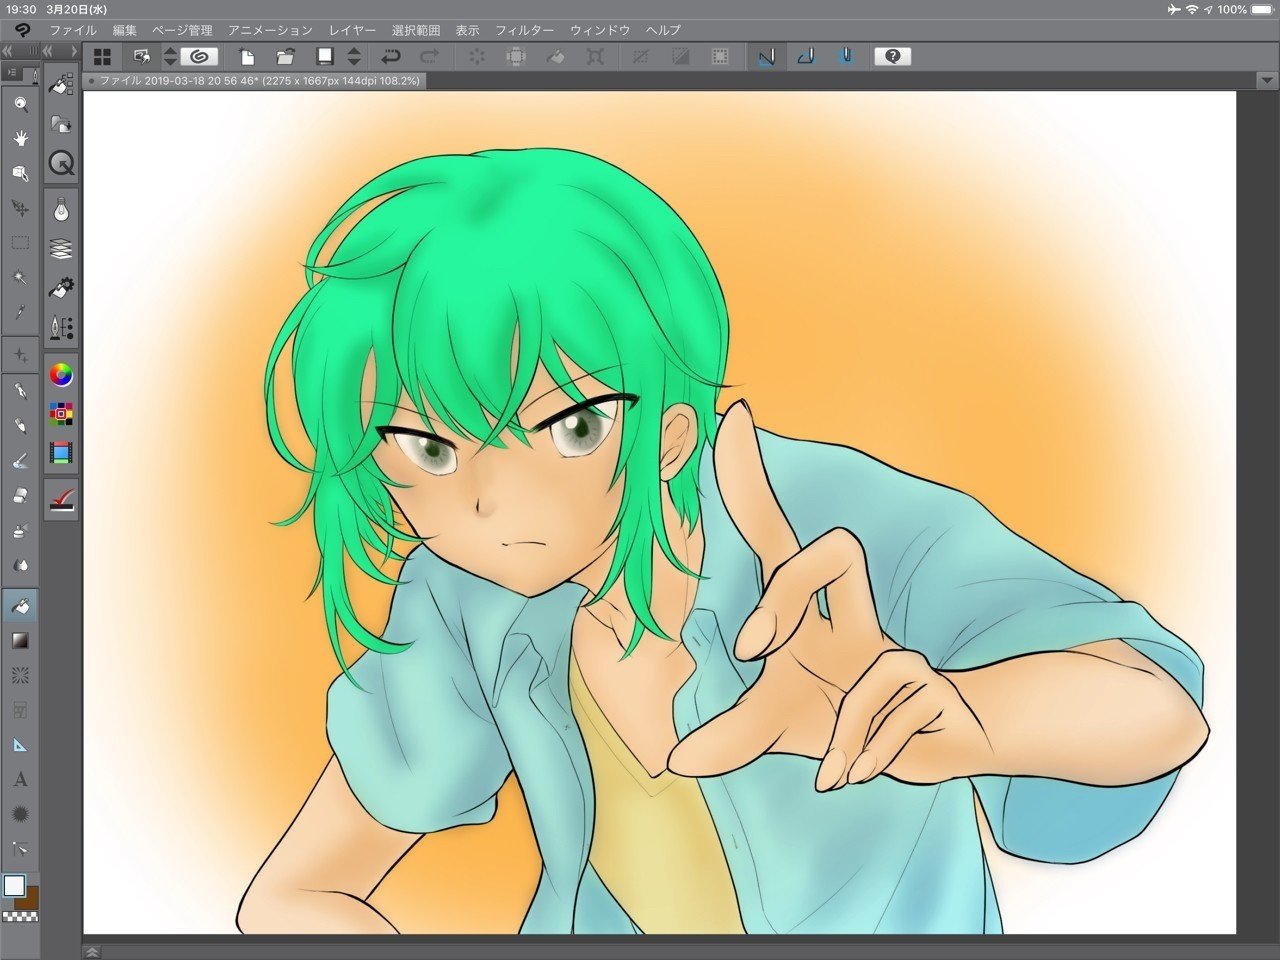Click the Fill command bar bucket icon
Screen dimensions: 1280x960
(555, 57)
